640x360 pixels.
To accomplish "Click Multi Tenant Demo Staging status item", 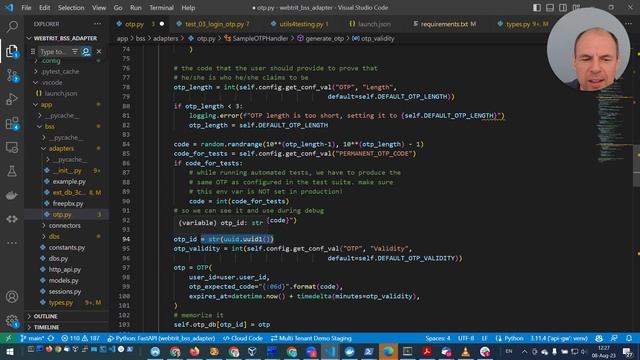I will (311, 338).
